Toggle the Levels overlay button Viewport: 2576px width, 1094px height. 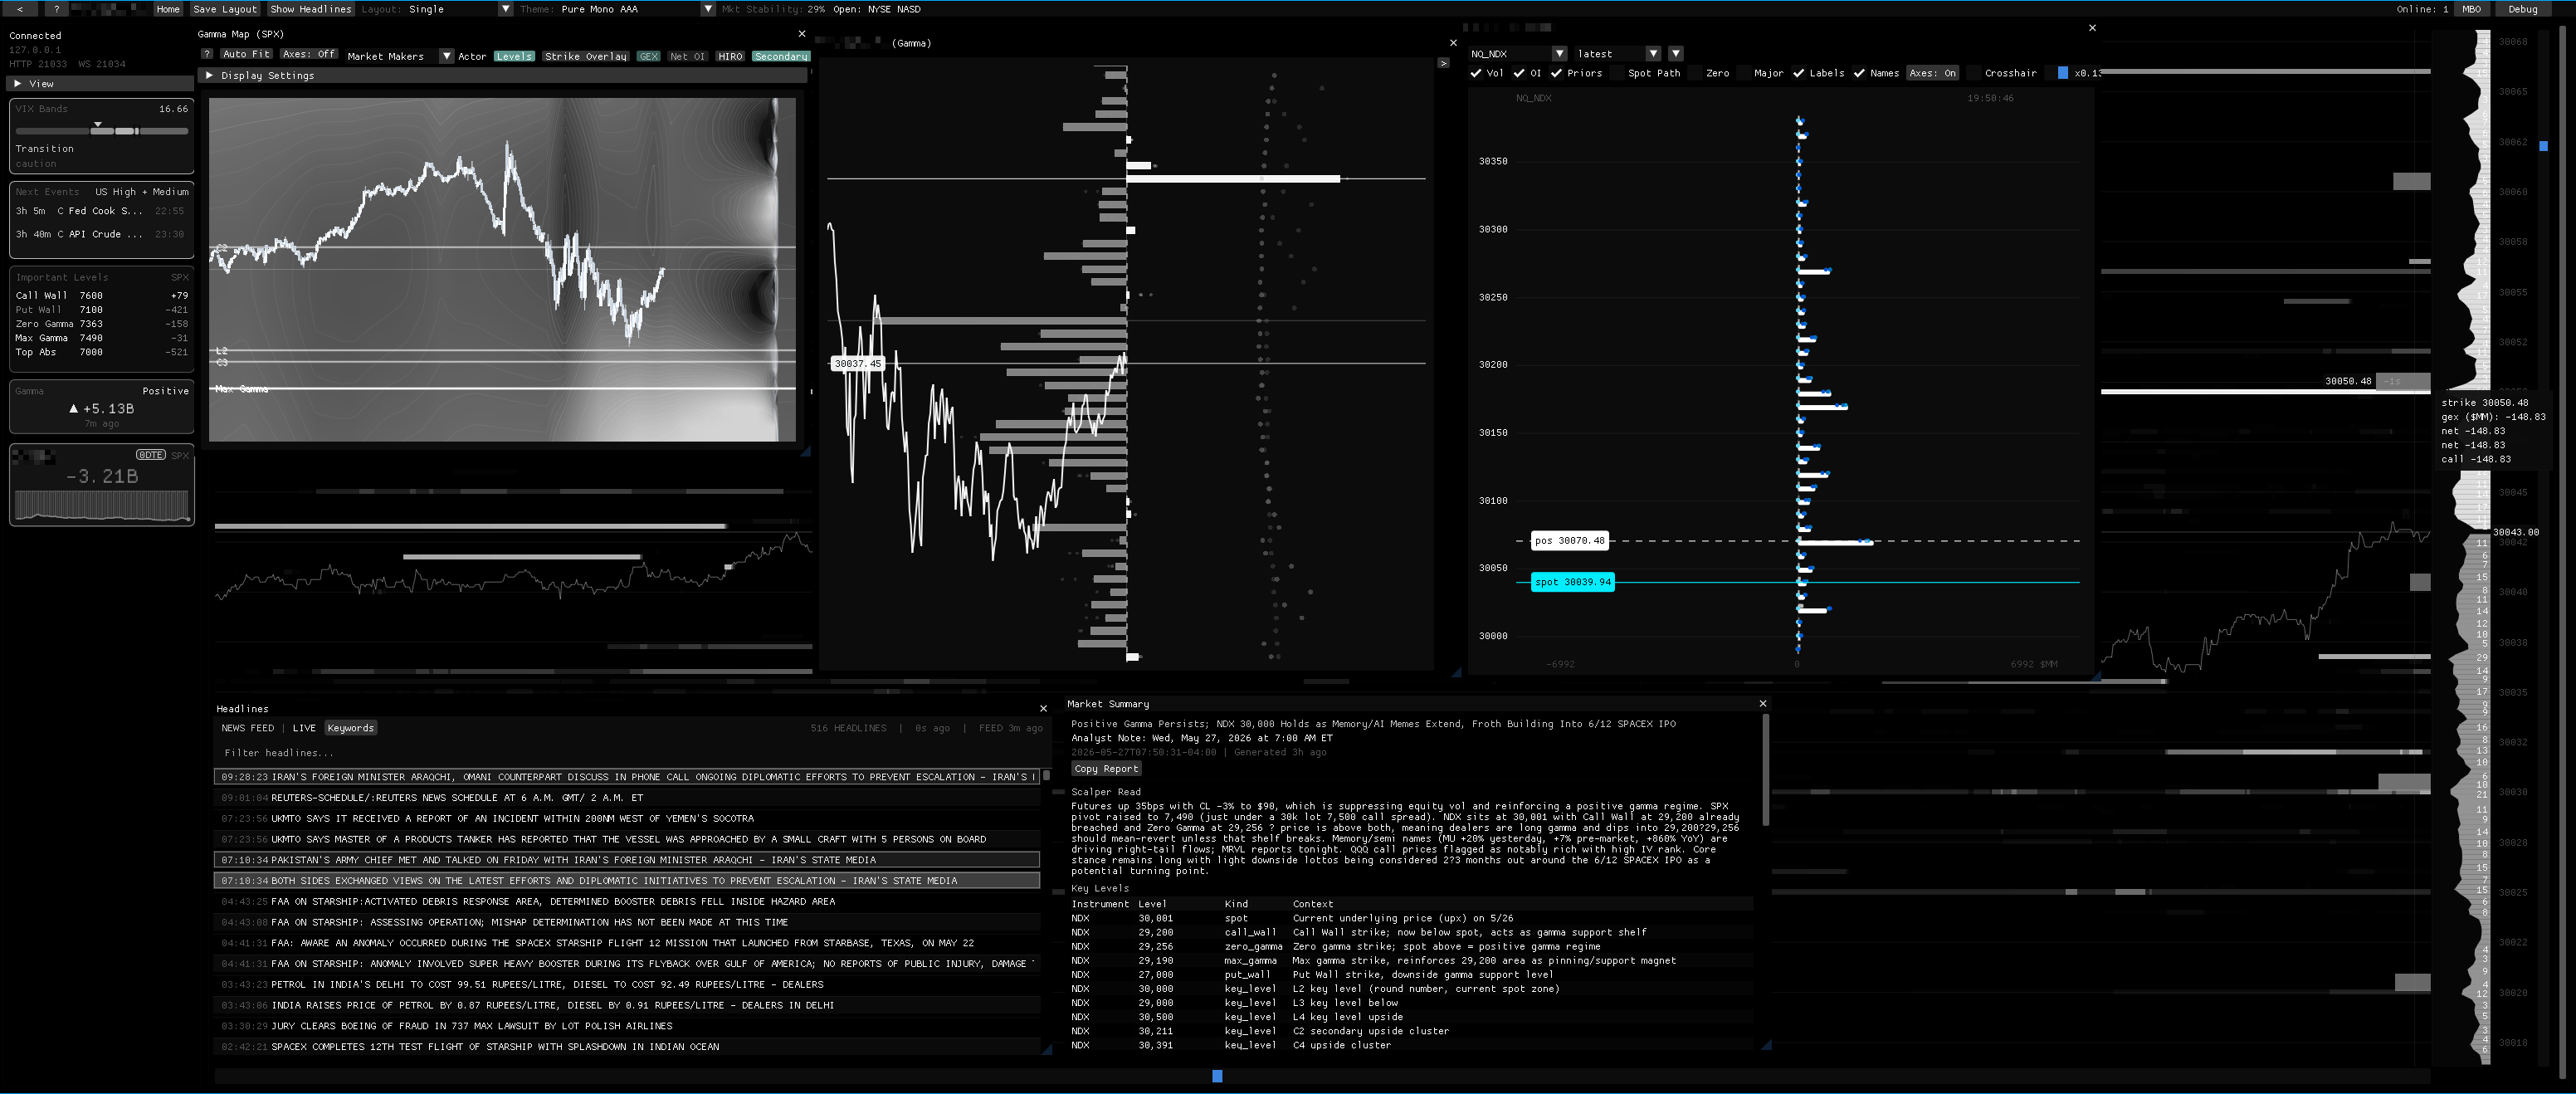pos(514,56)
